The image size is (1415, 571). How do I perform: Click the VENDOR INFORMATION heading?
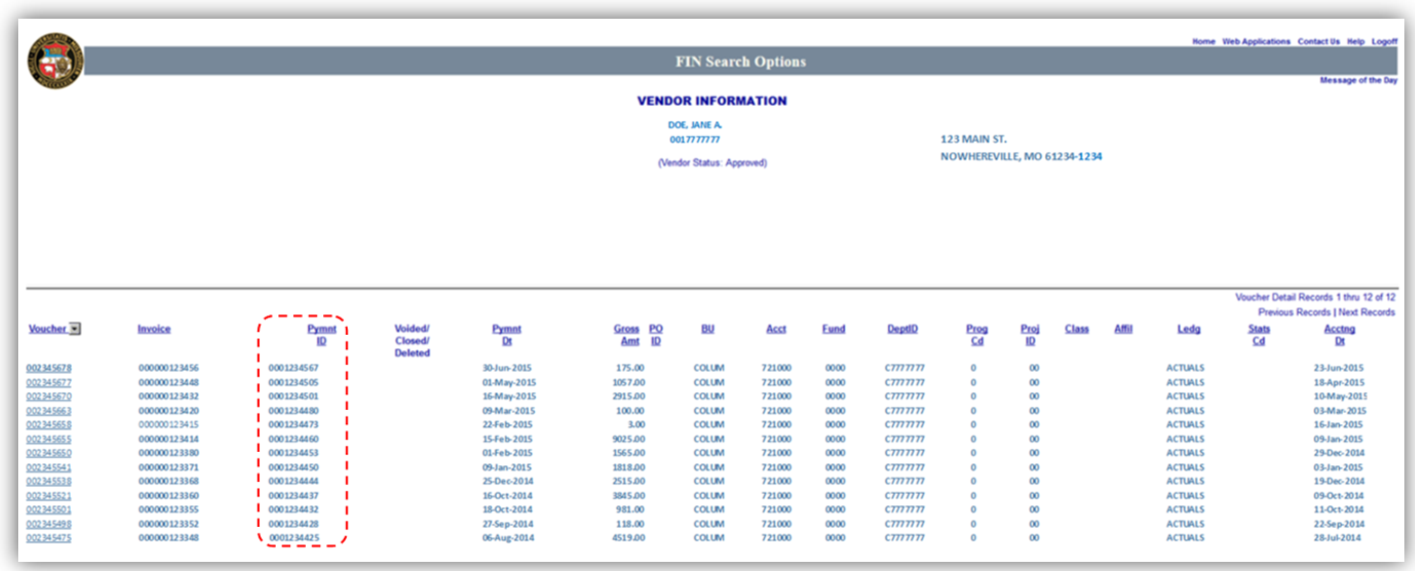tap(712, 101)
